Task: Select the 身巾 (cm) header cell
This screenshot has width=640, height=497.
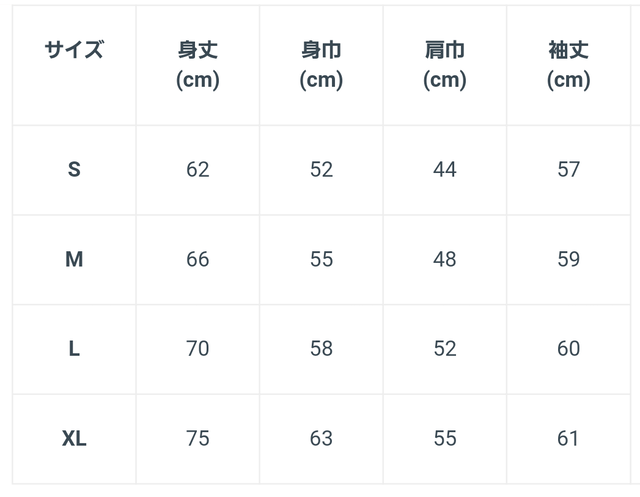Action: tap(321, 65)
